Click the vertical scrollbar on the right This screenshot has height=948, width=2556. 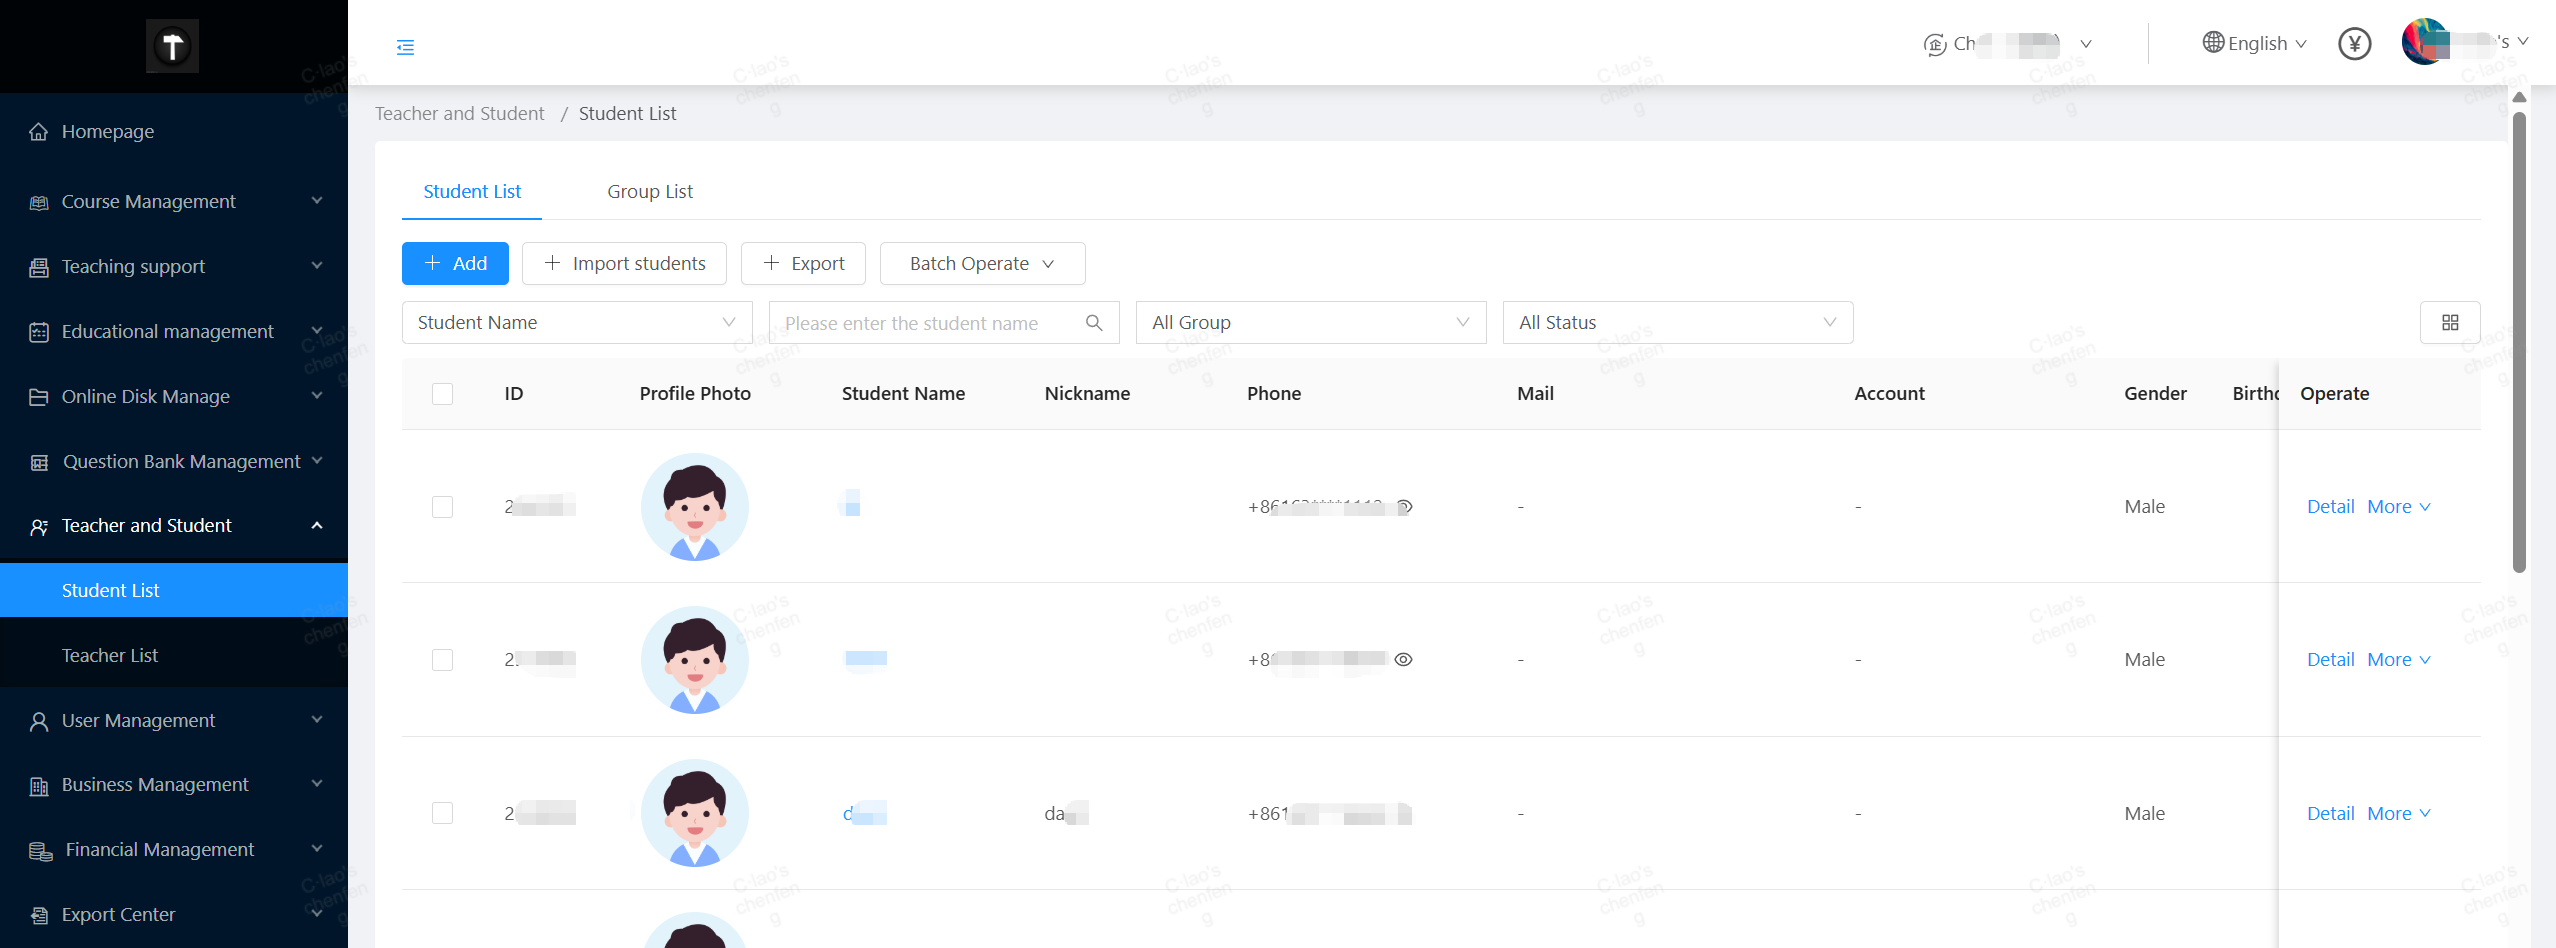tap(2519, 340)
